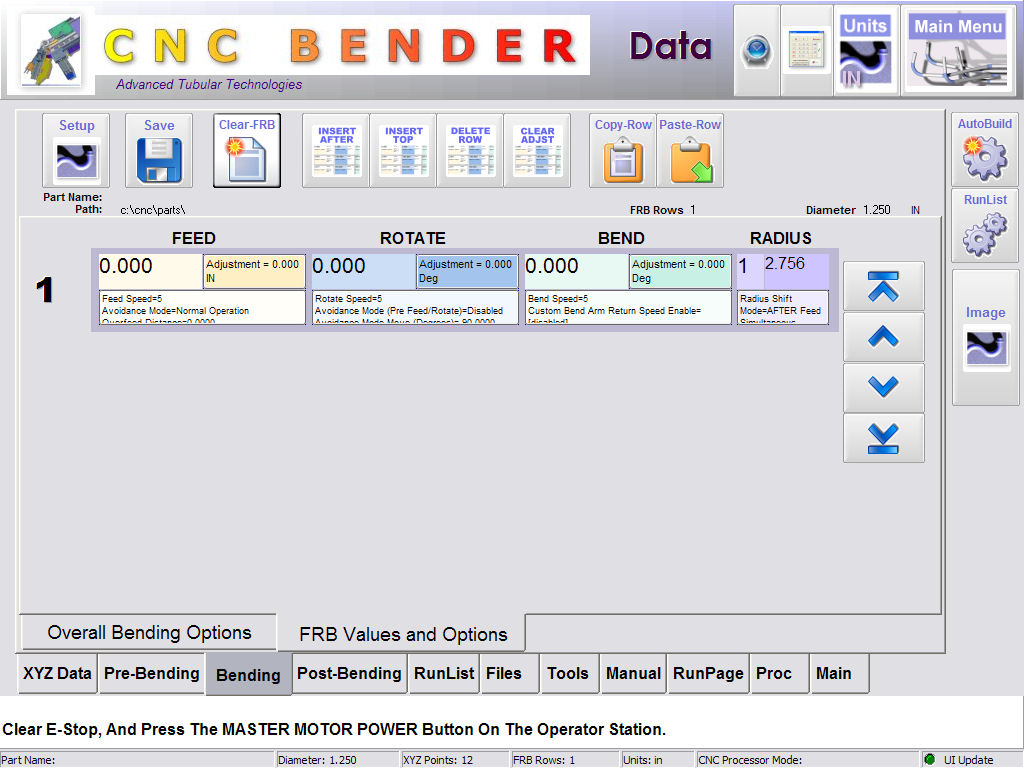This screenshot has height=768, width=1024.
Task: Select the XYZ Data tab
Action: coord(58,674)
